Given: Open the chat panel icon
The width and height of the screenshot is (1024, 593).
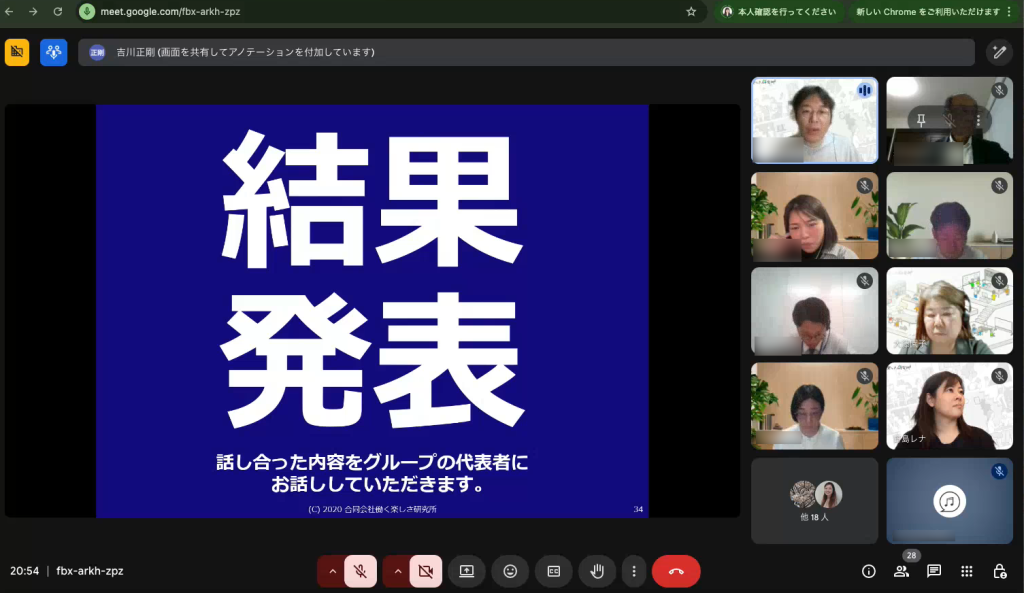Looking at the screenshot, I should [x=934, y=571].
